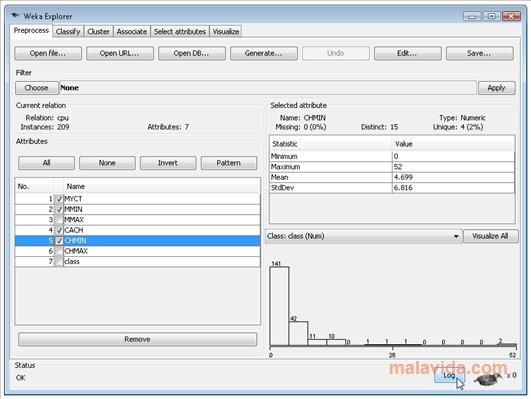Click the Statistic column header
The width and height of the screenshot is (531, 399).
[331, 144]
